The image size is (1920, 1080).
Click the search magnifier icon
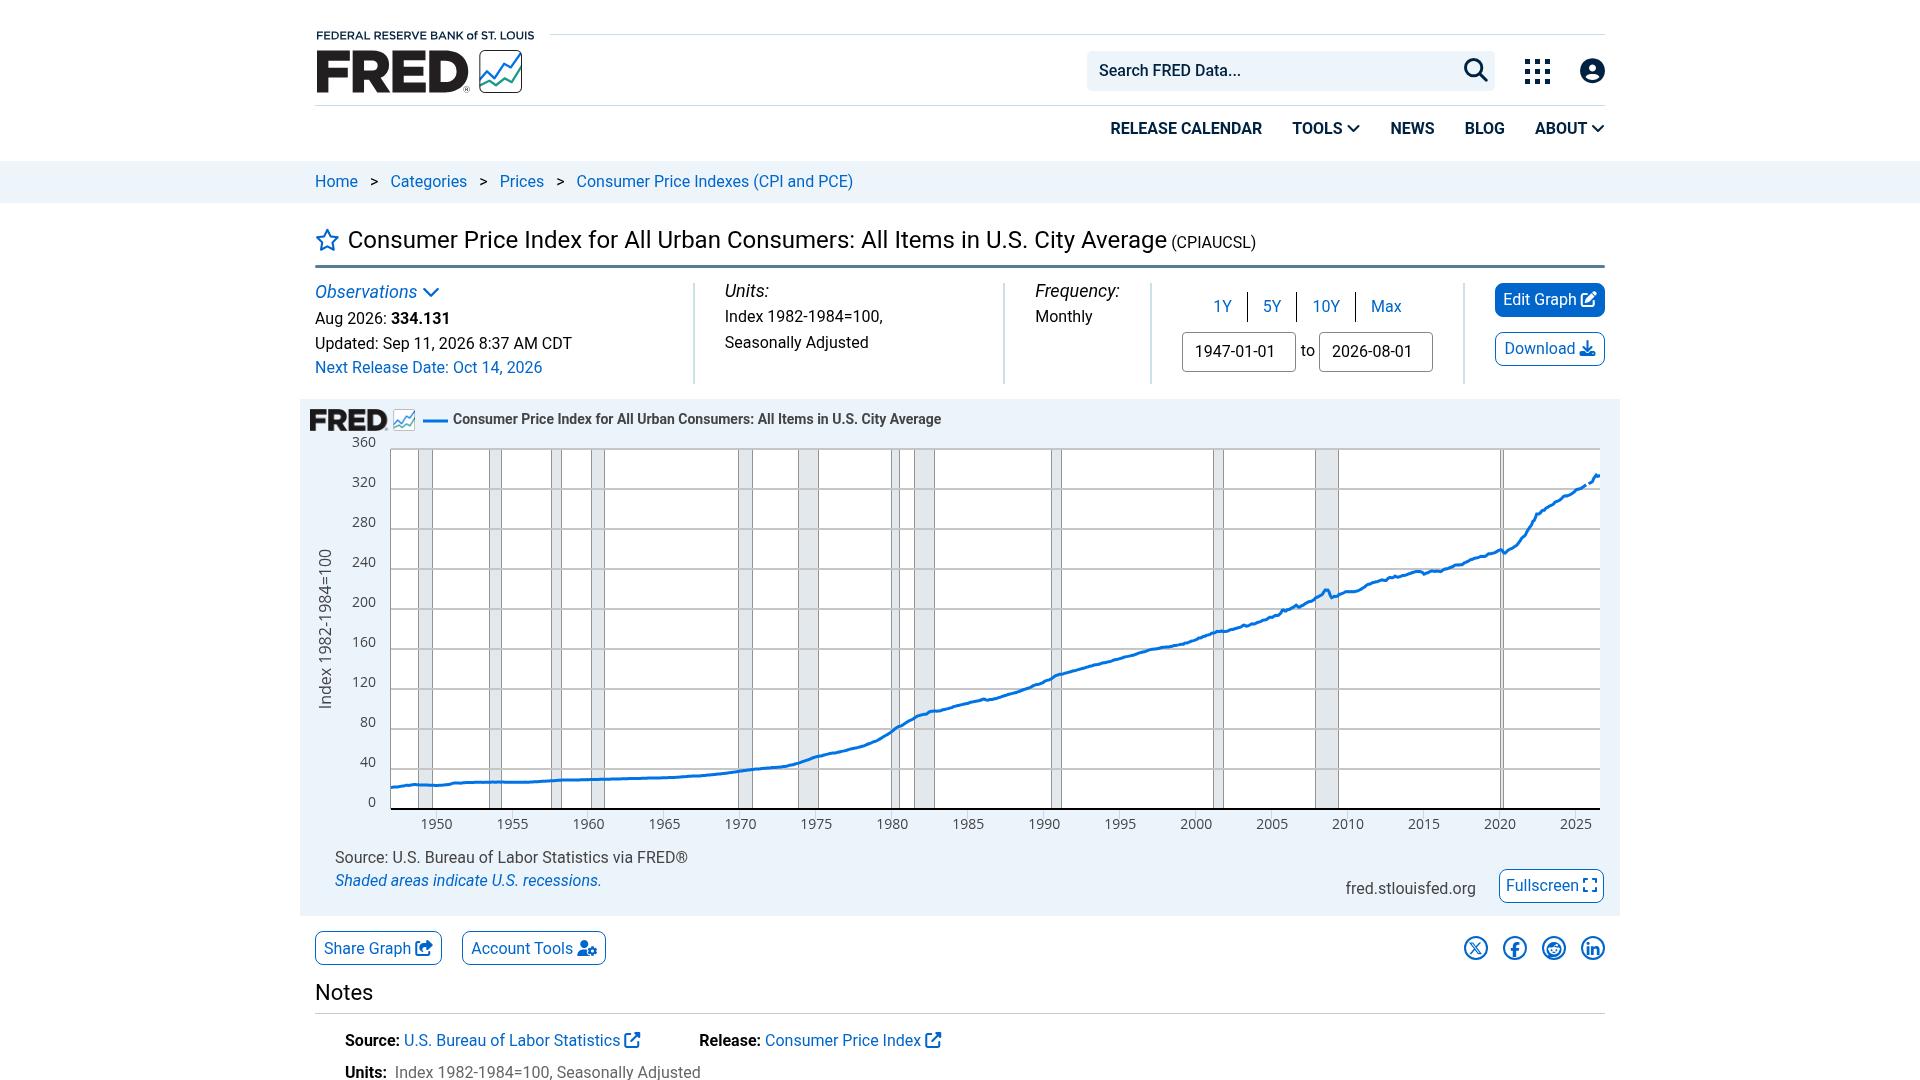1476,70
